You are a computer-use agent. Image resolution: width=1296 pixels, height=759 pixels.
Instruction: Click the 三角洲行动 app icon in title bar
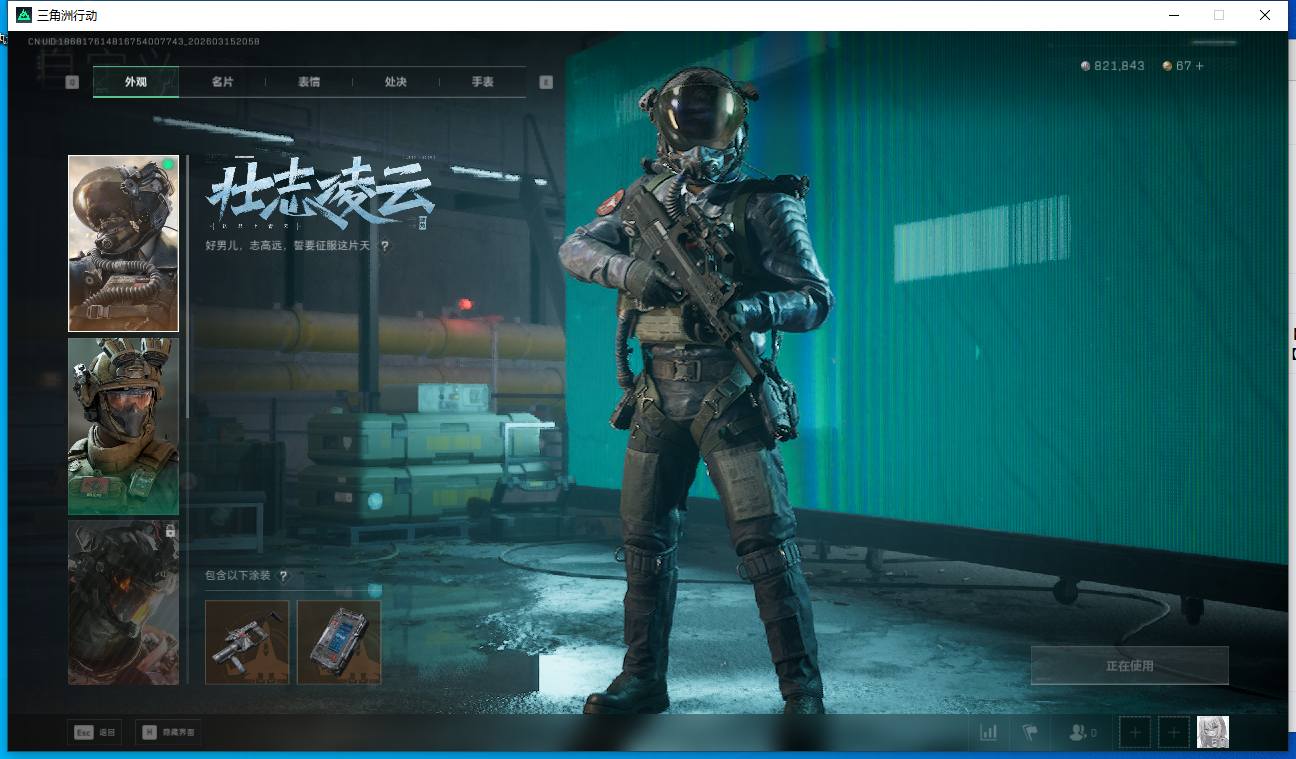coord(24,15)
